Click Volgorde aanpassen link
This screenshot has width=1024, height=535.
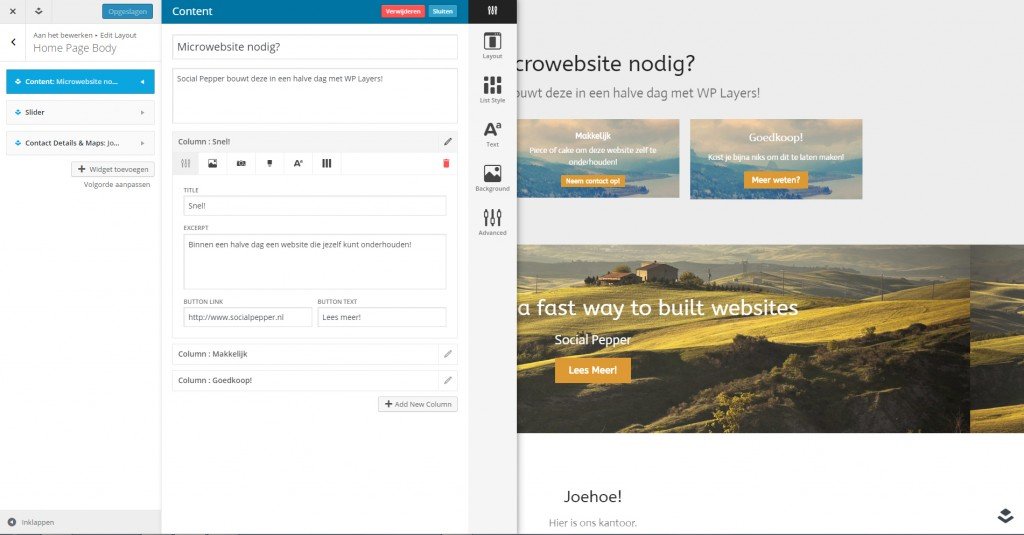coord(117,185)
